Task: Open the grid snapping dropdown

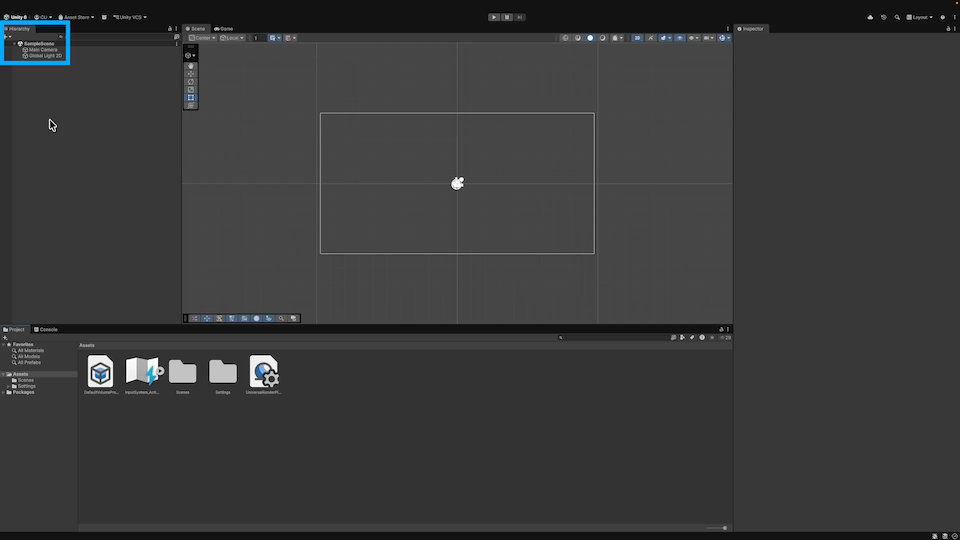Action: [274, 38]
